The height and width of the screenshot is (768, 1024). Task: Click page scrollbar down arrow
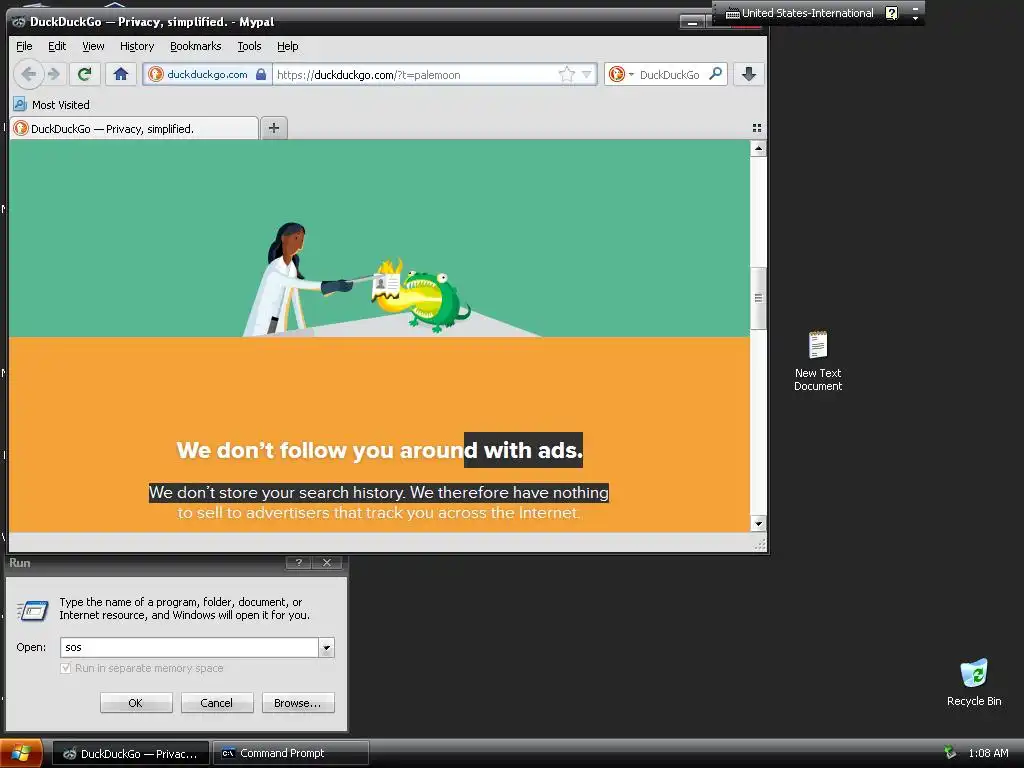758,523
